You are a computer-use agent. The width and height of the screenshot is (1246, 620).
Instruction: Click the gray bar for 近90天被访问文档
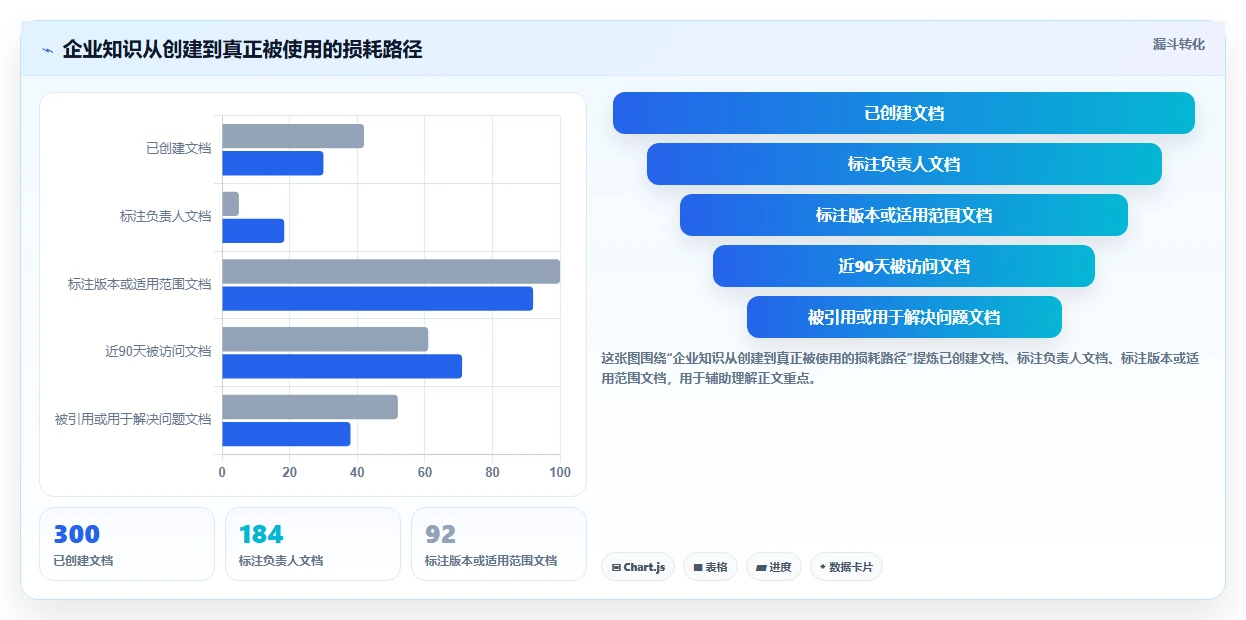[325, 339]
